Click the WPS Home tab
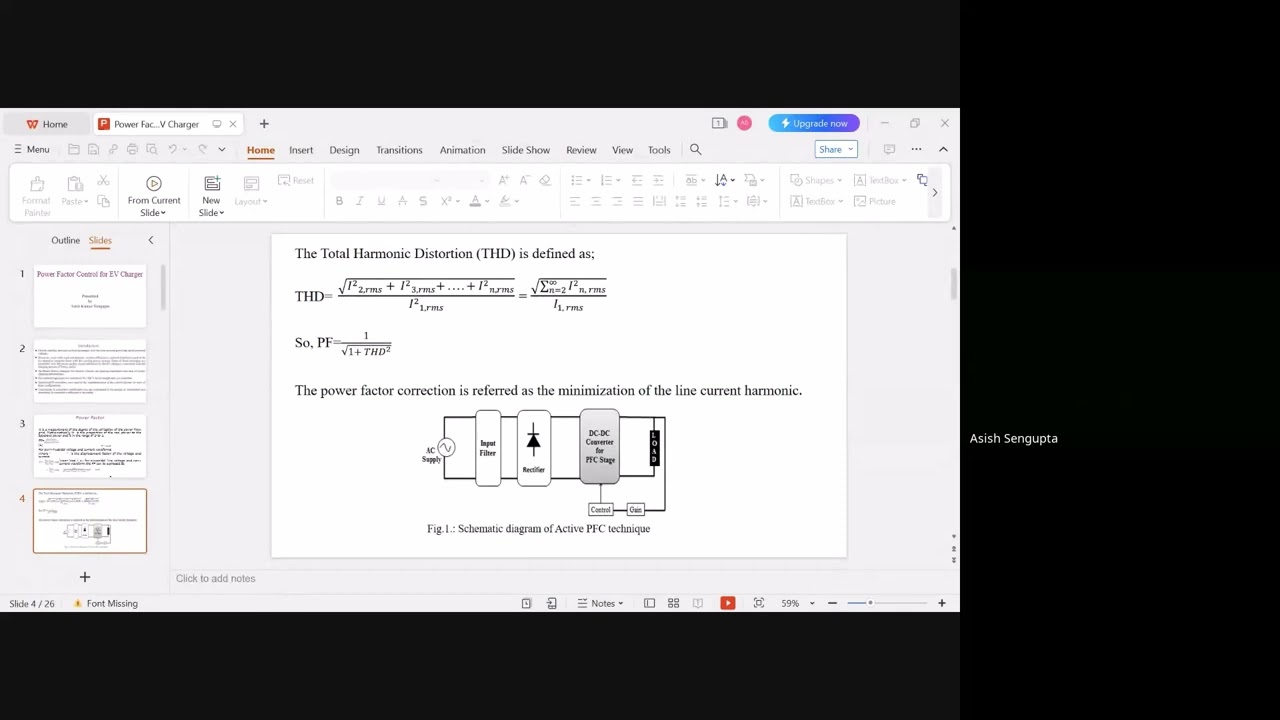Screen dimensions: 1280x720 click(47, 124)
